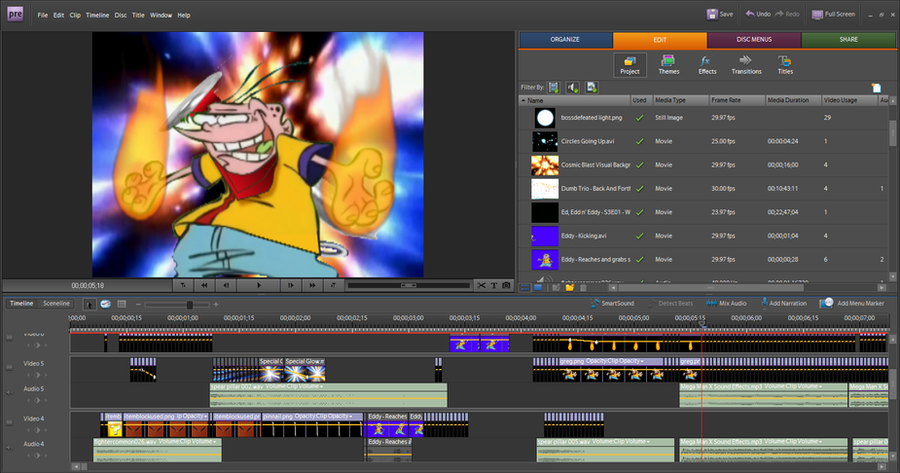Select the Selection tool in timeline
The width and height of the screenshot is (900, 473).
pos(89,304)
